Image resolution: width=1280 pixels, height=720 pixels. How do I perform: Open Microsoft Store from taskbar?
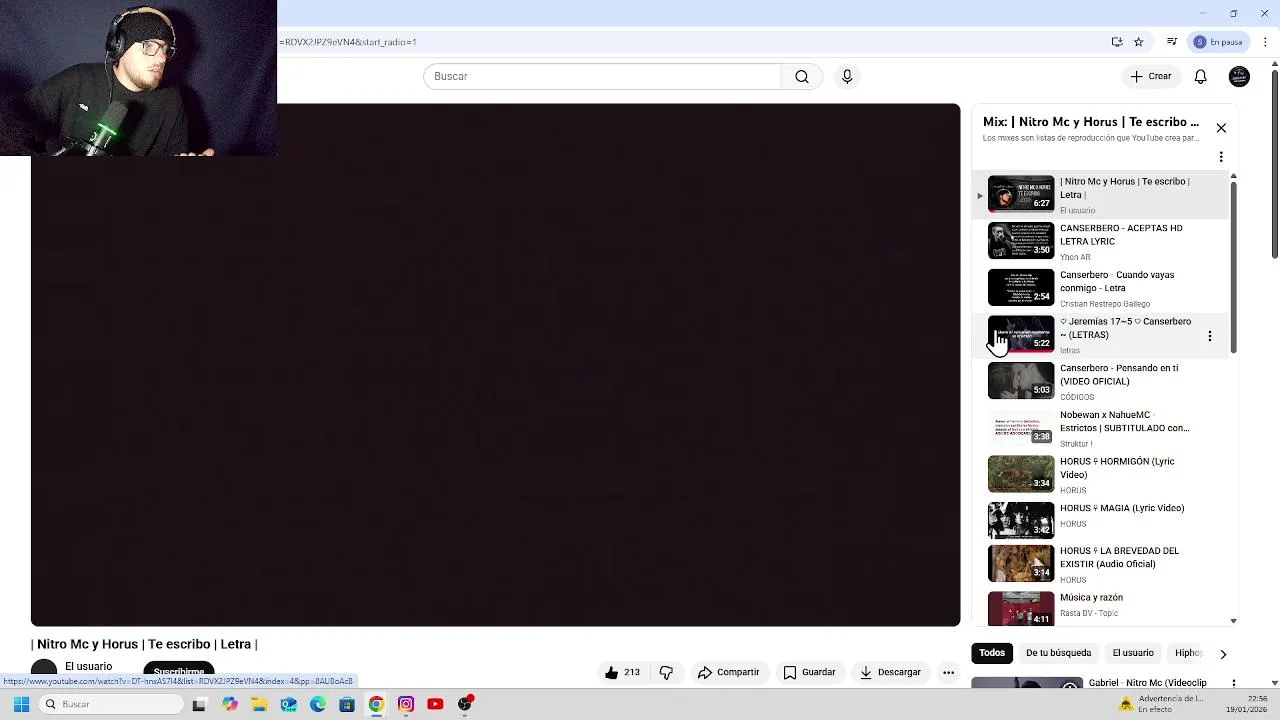pos(347,704)
